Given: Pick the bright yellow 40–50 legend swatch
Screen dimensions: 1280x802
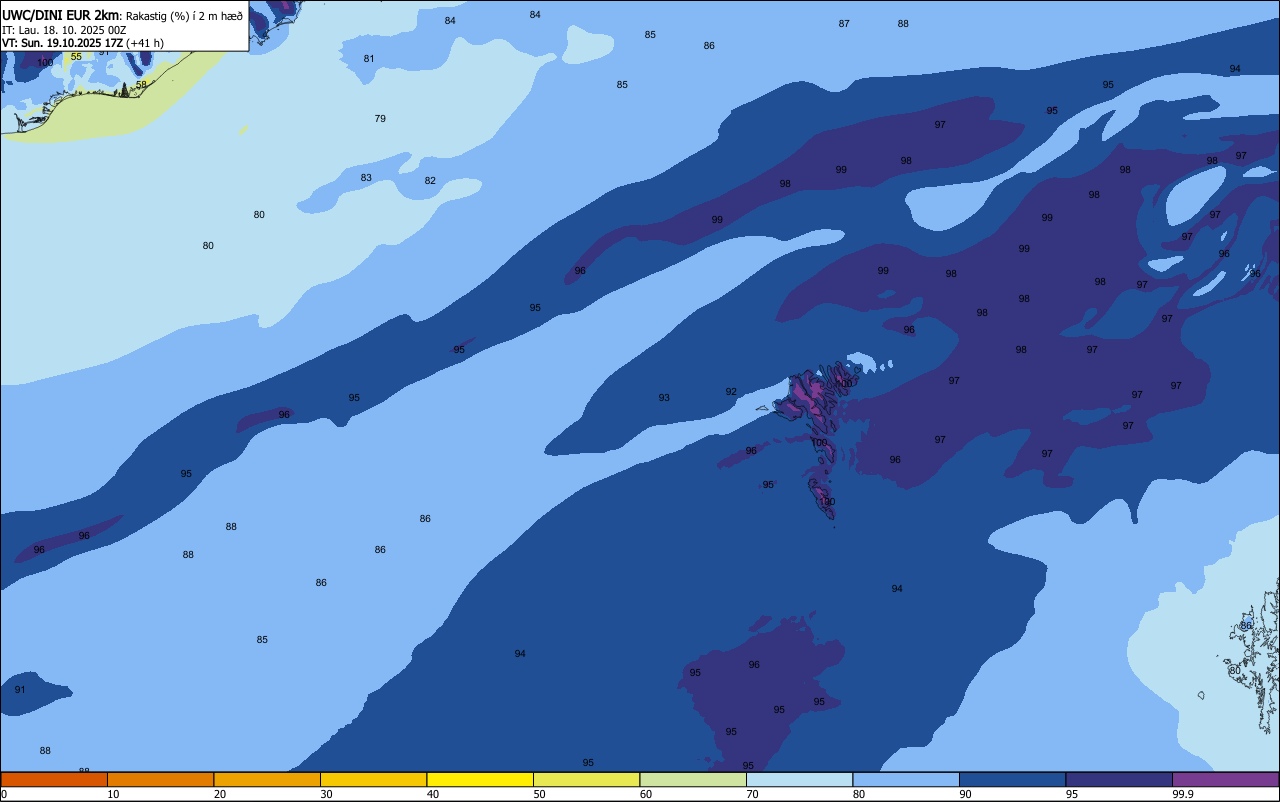Looking at the screenshot, I should pyautogui.click(x=480, y=779).
